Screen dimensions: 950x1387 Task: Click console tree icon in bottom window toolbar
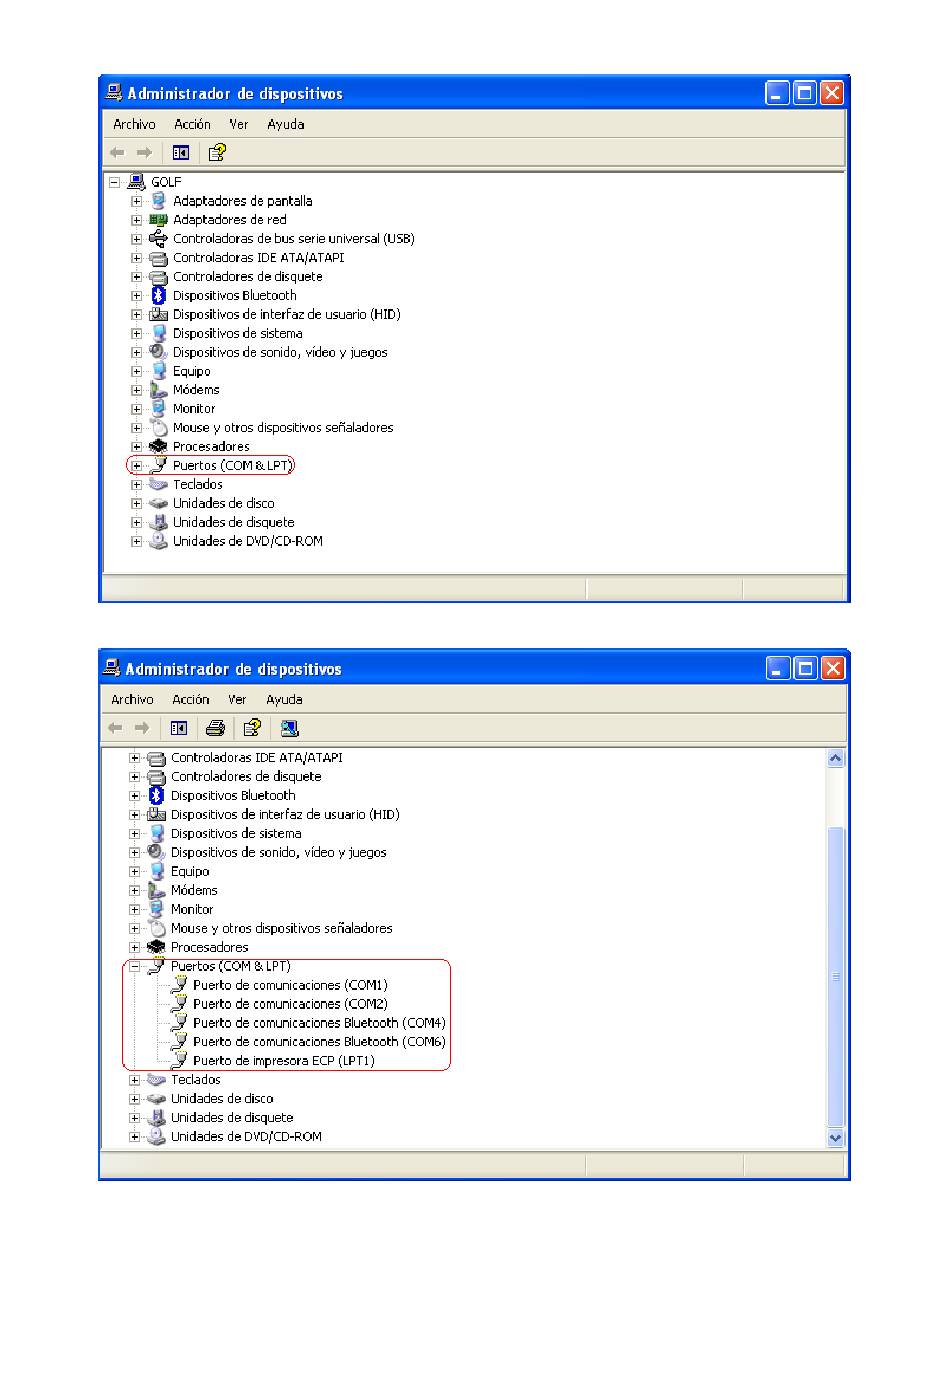[179, 728]
